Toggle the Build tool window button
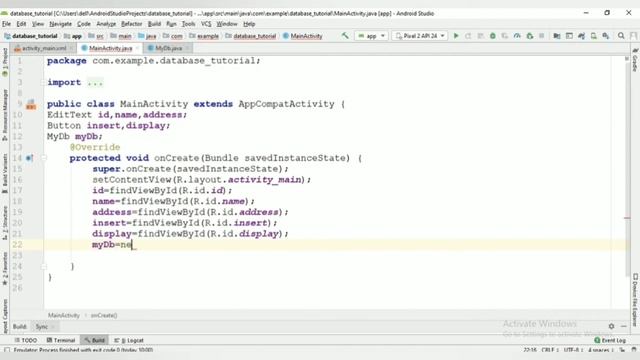 coord(95,340)
